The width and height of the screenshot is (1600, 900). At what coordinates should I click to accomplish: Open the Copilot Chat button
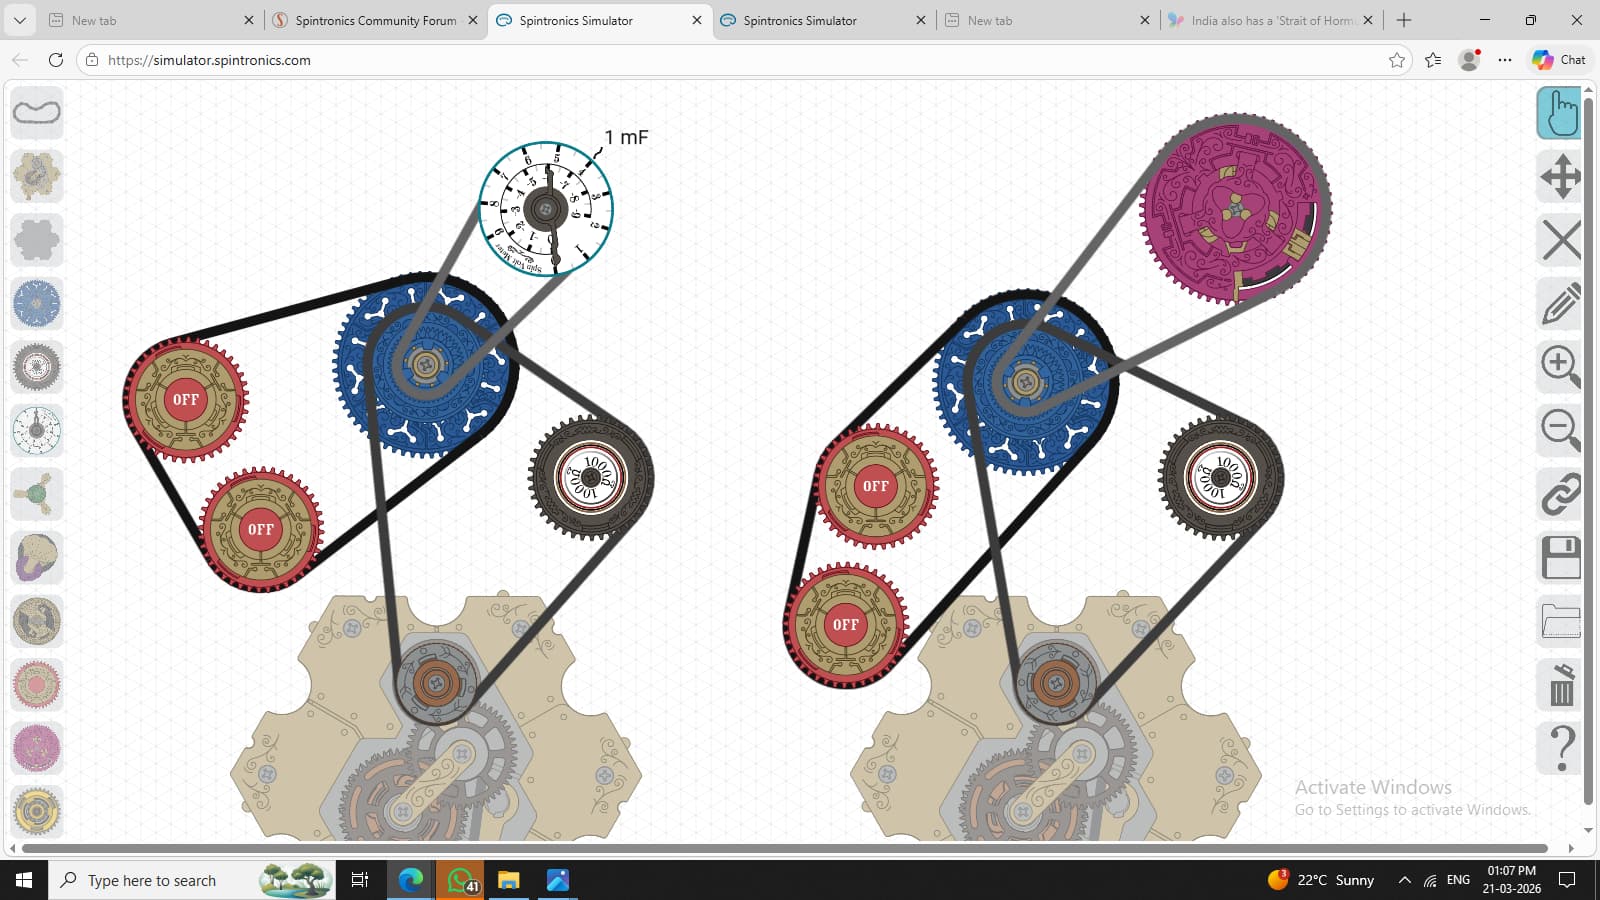pyautogui.click(x=1559, y=60)
